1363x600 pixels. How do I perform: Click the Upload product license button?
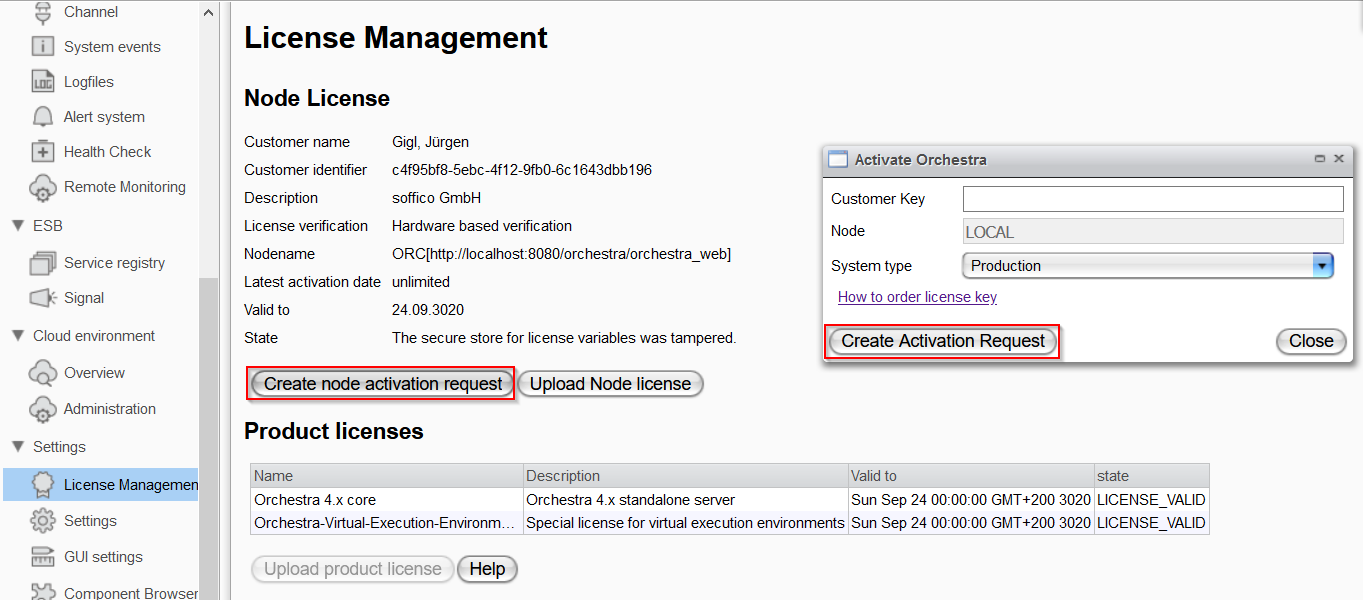353,569
